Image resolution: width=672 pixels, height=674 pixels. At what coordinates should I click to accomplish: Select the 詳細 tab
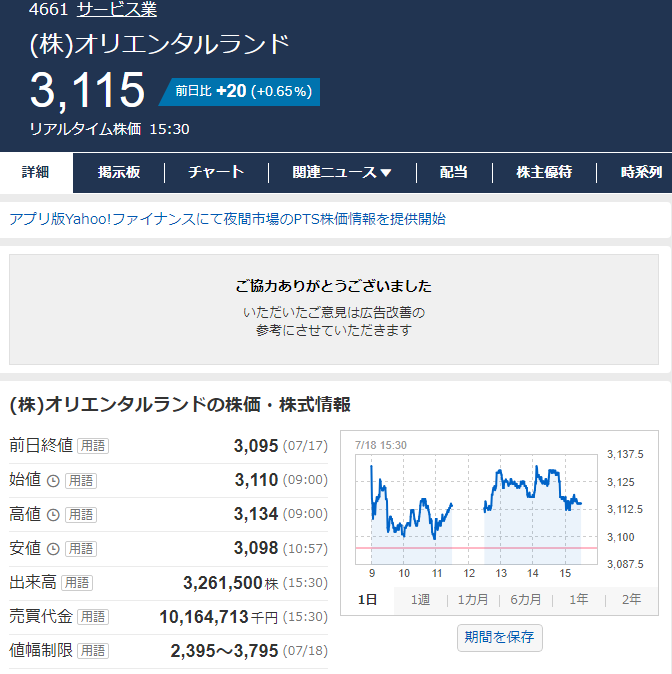tap(36, 172)
